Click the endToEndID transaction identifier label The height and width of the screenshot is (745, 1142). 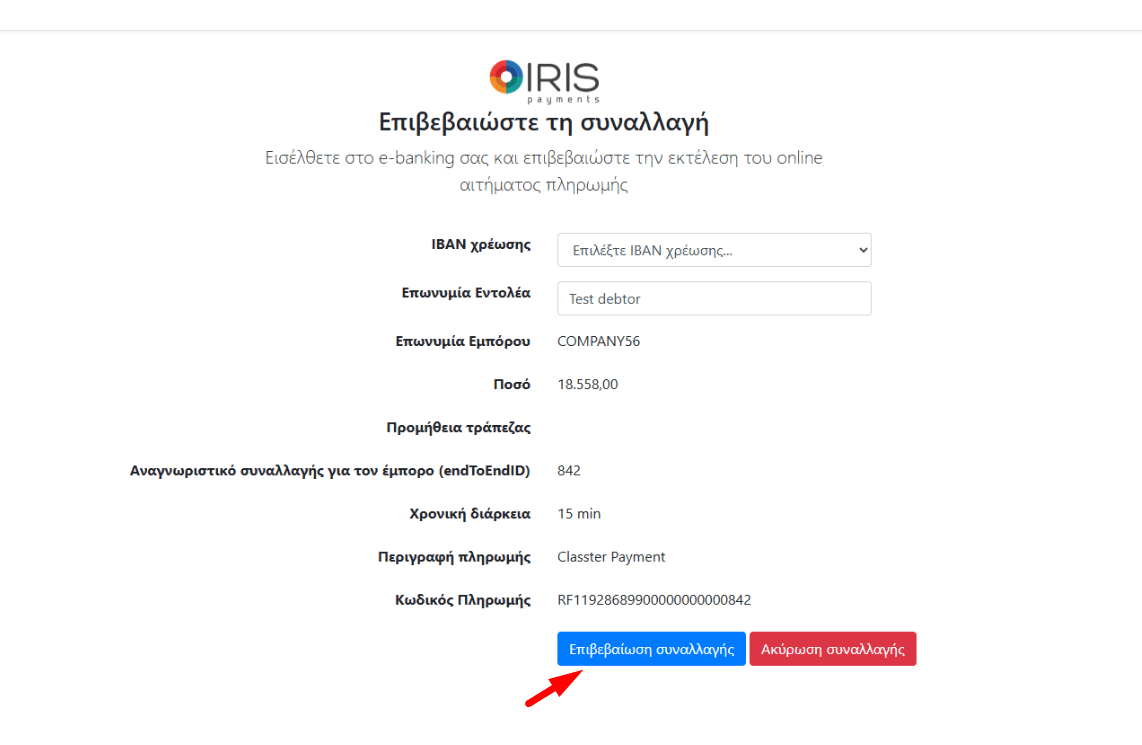click(330, 470)
